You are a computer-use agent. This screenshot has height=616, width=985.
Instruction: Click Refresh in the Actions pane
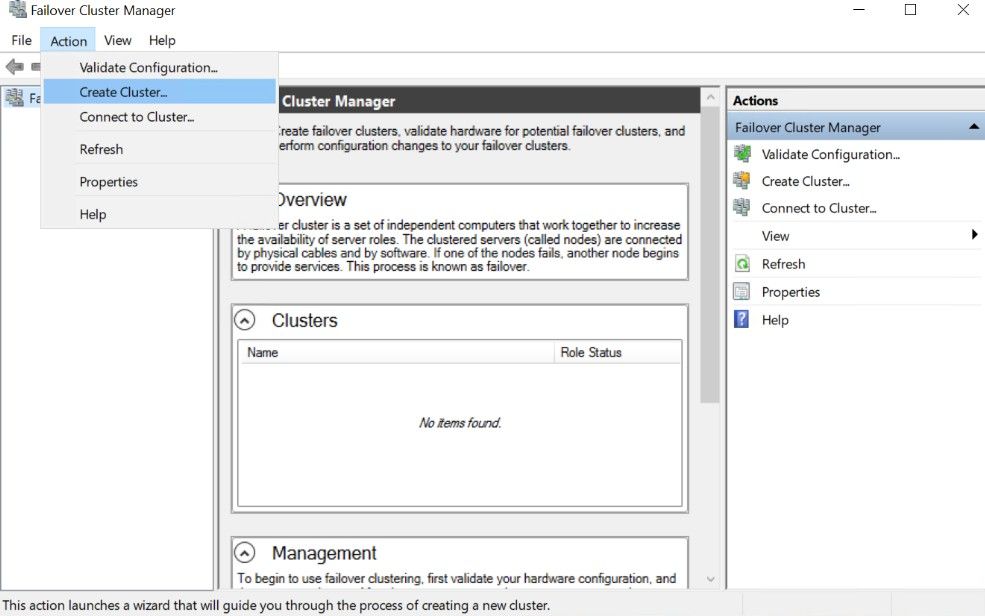[x=783, y=264]
